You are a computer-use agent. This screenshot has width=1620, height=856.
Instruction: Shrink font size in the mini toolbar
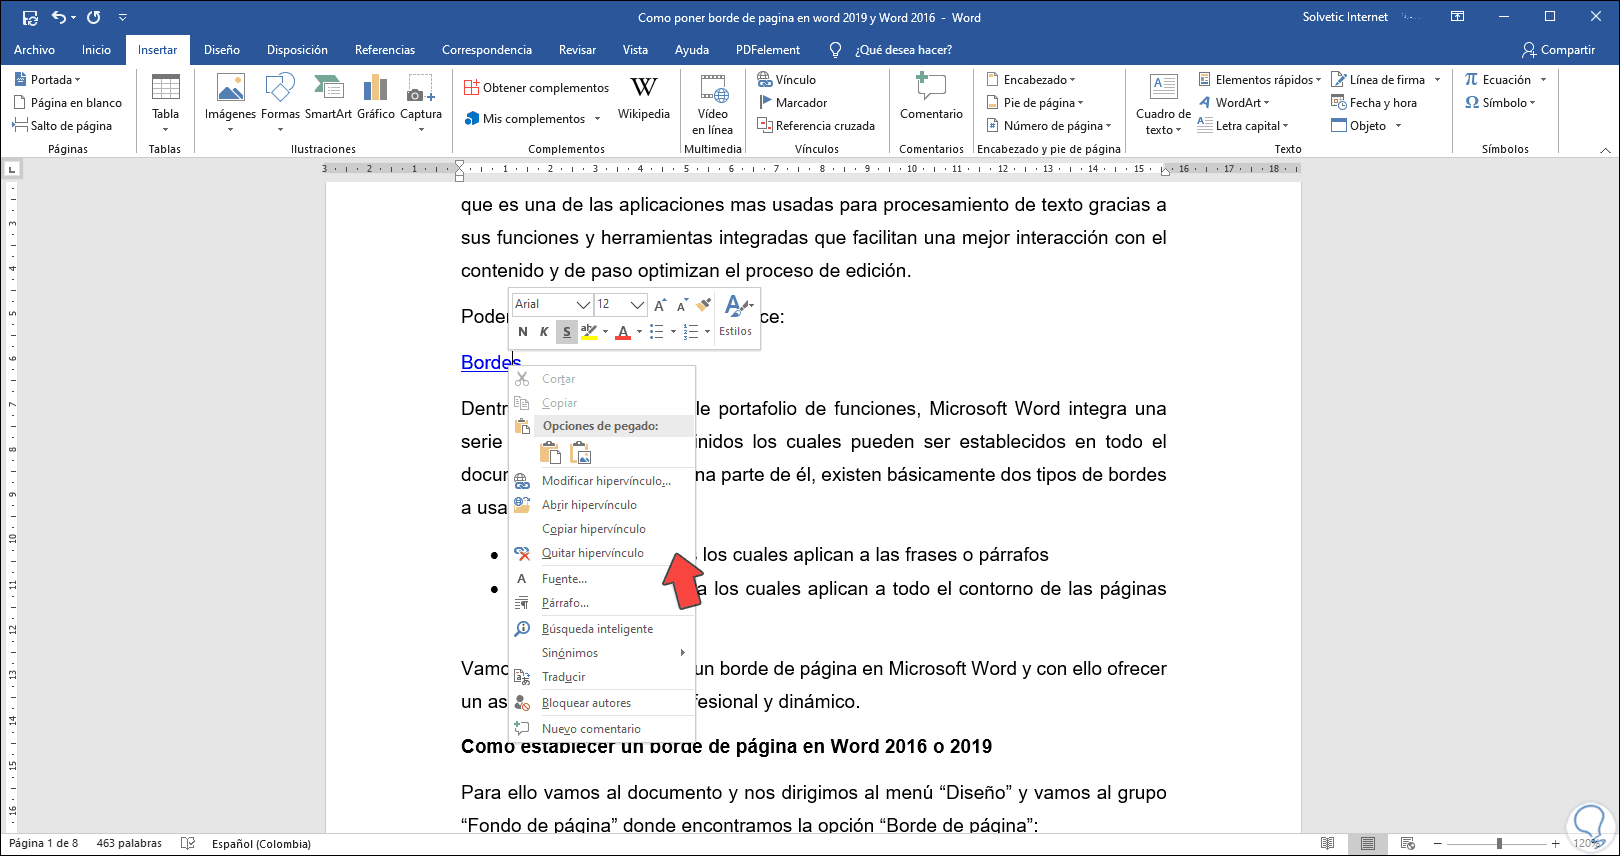click(682, 305)
